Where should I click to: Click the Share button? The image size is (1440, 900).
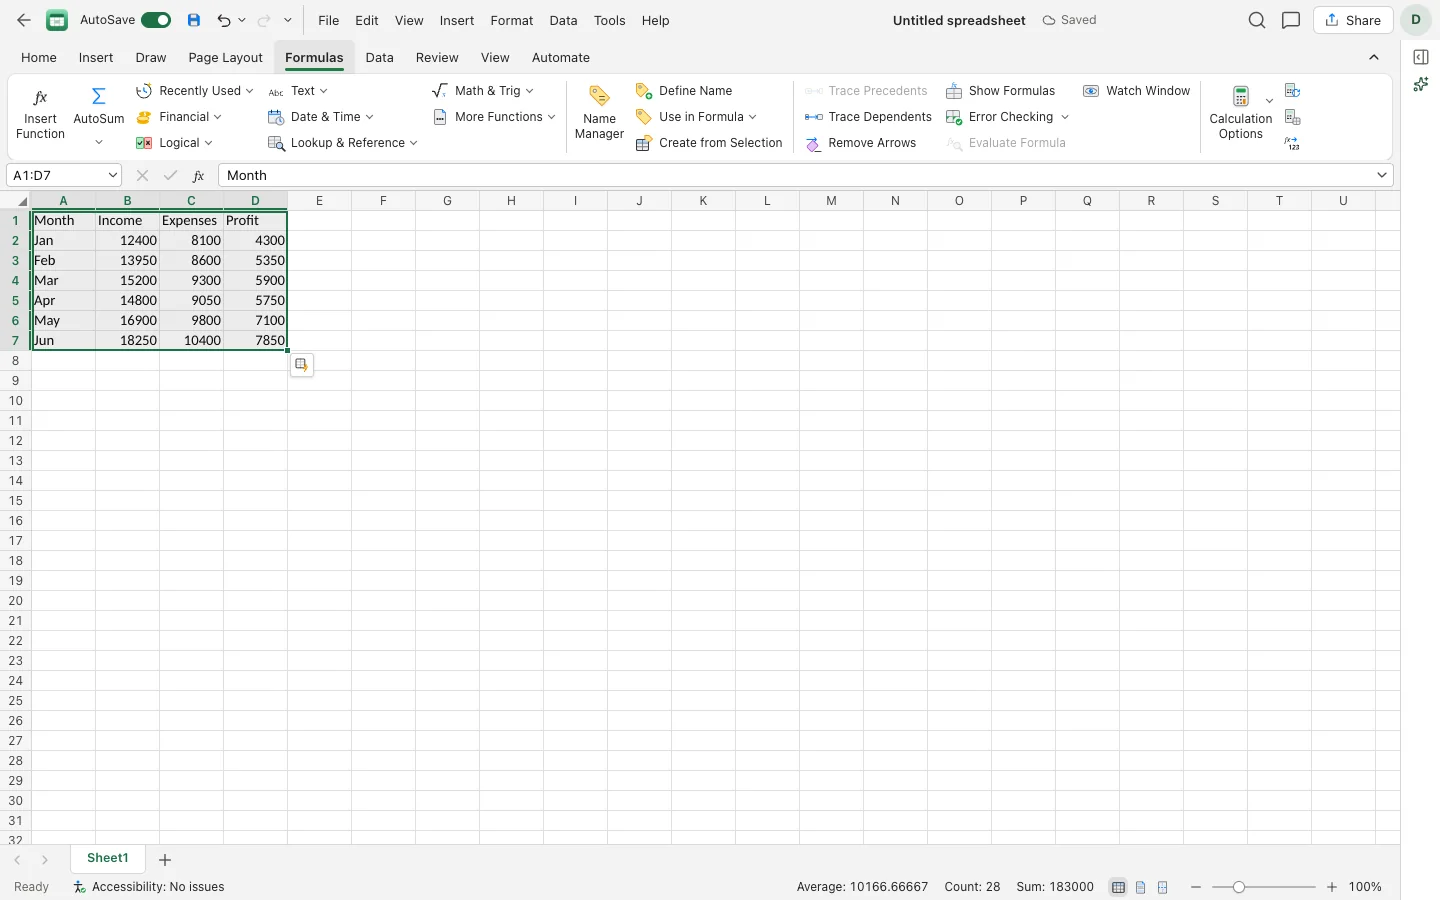tap(1353, 20)
